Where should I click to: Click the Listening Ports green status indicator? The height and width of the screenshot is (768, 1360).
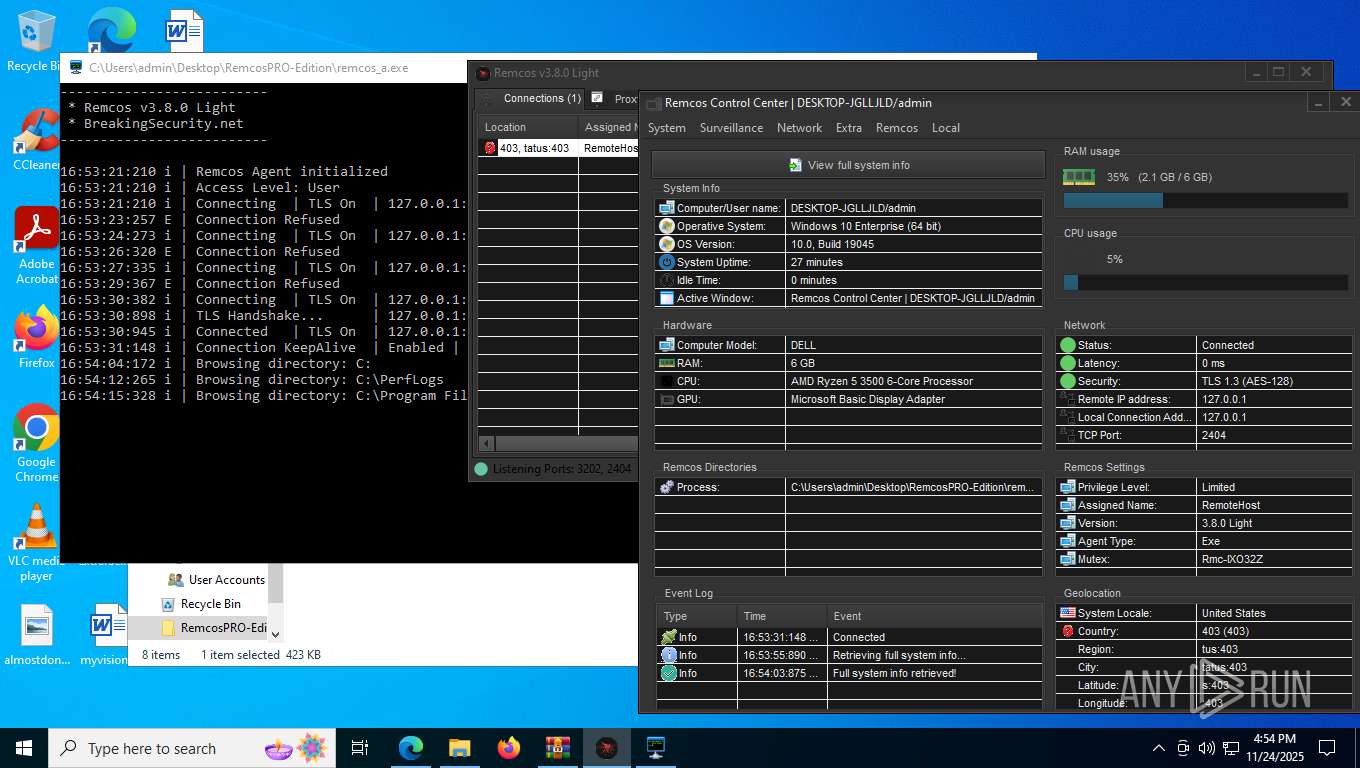[481, 469]
